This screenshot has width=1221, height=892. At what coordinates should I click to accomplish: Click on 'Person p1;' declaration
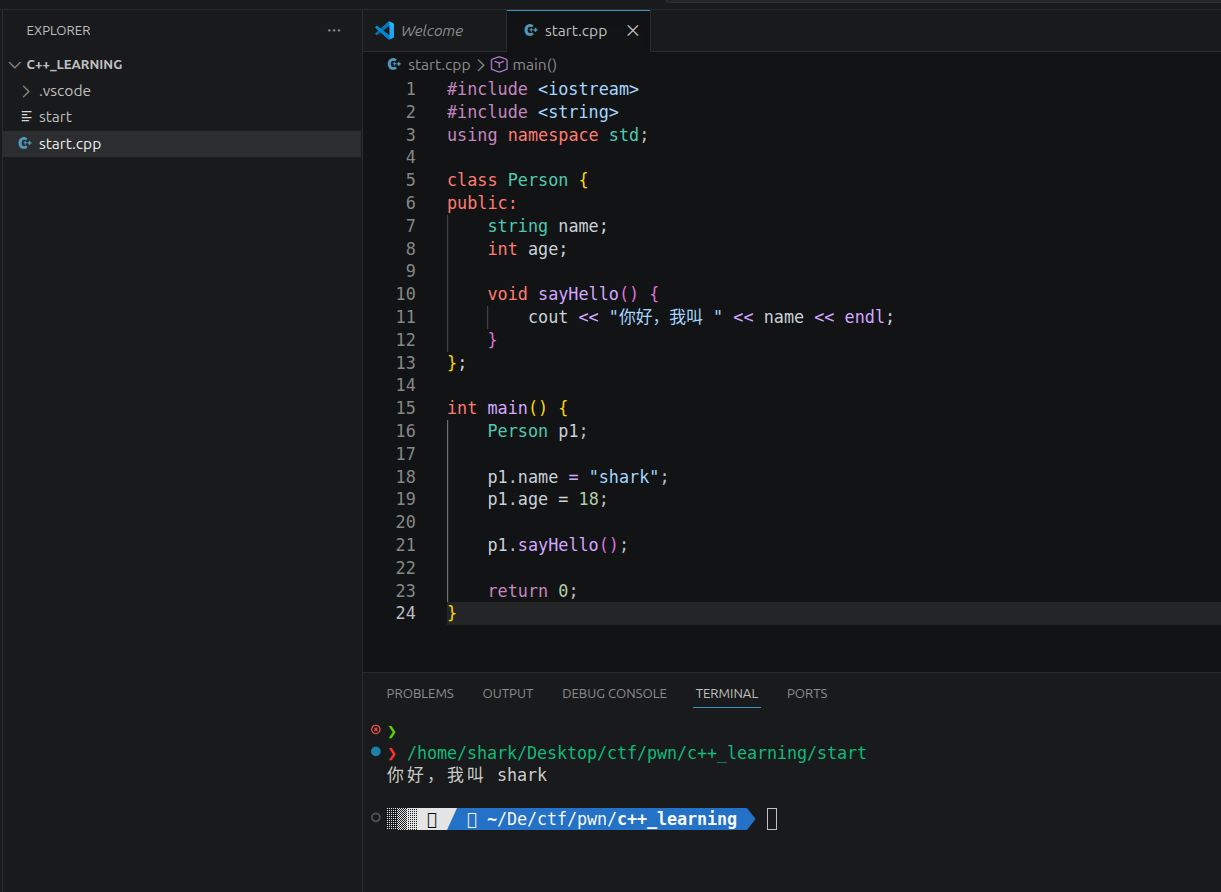538,431
